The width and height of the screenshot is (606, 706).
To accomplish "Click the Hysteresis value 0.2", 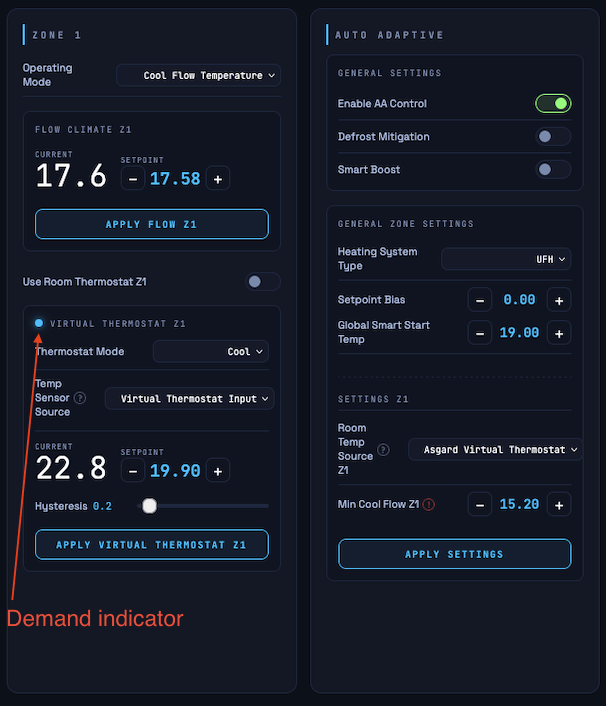I will (x=102, y=506).
